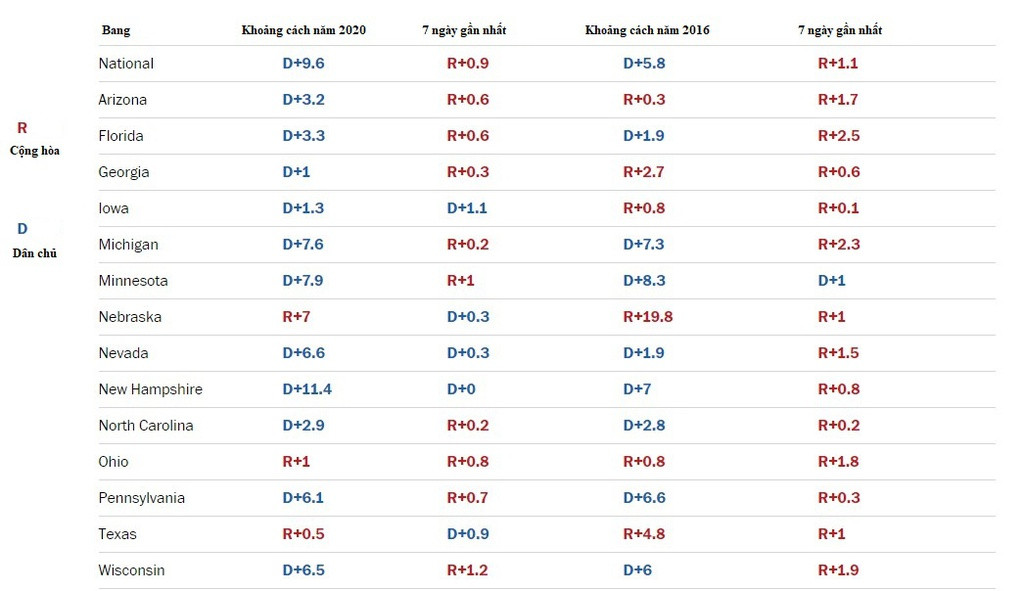Select the "Khoảng cách năm 2020" column header

coord(304,30)
